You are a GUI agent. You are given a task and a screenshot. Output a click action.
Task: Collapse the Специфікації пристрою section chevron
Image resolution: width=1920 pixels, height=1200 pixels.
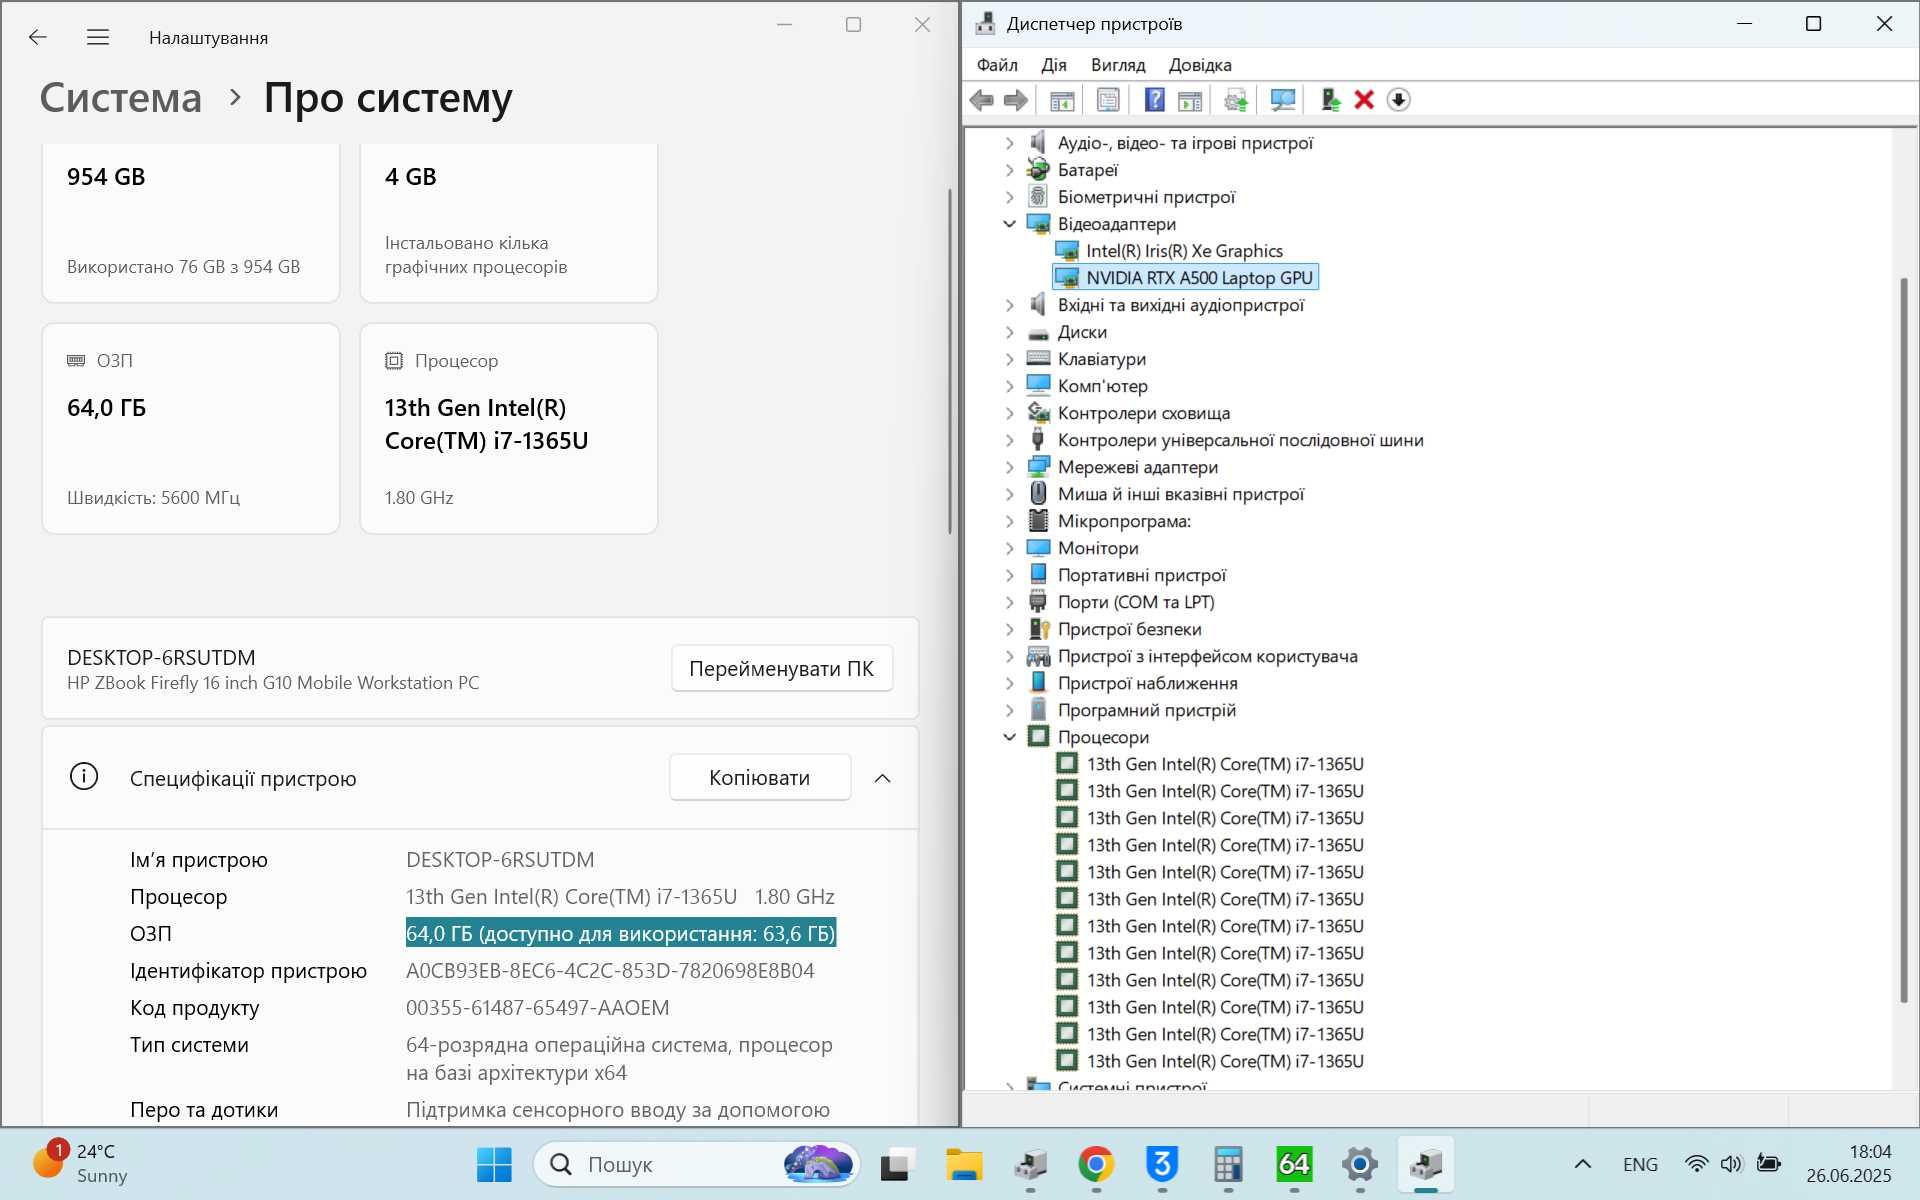882,778
